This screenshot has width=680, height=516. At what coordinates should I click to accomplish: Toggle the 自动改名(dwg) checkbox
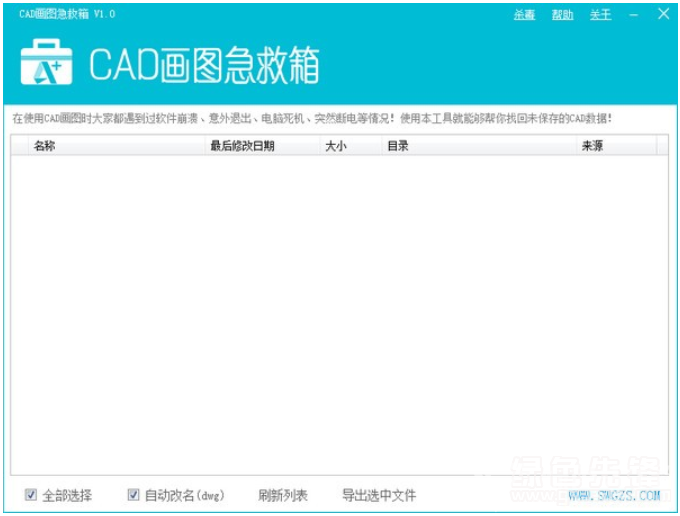(134, 495)
